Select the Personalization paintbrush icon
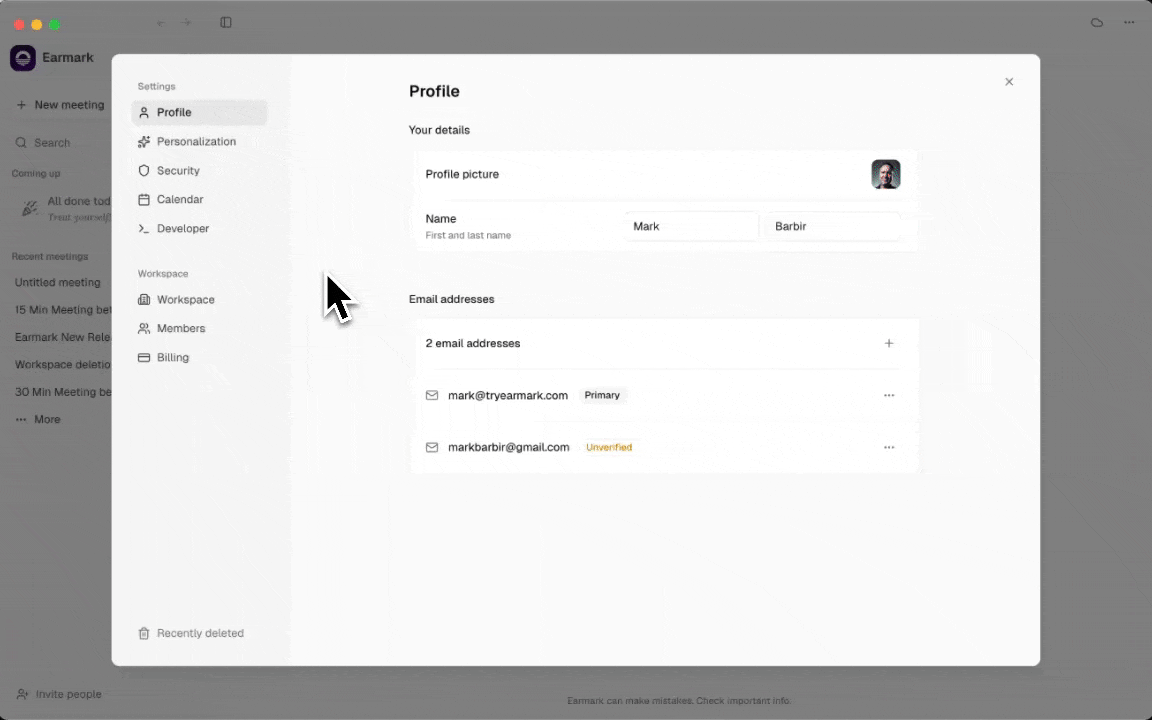 click(x=143, y=141)
